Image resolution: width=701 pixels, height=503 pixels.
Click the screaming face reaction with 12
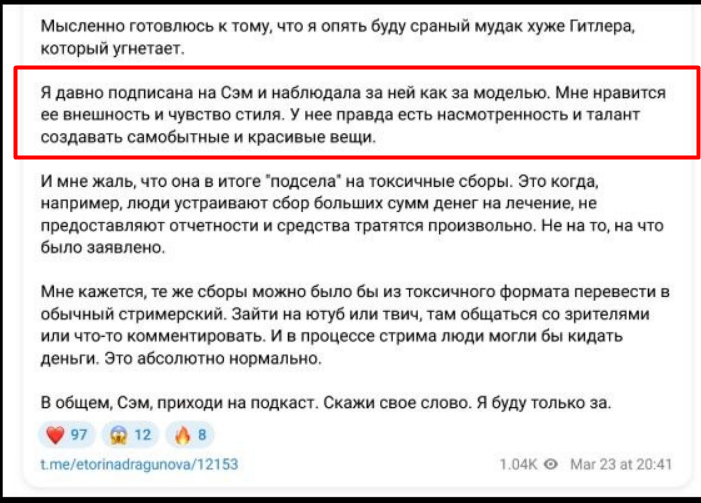pyautogui.click(x=133, y=435)
